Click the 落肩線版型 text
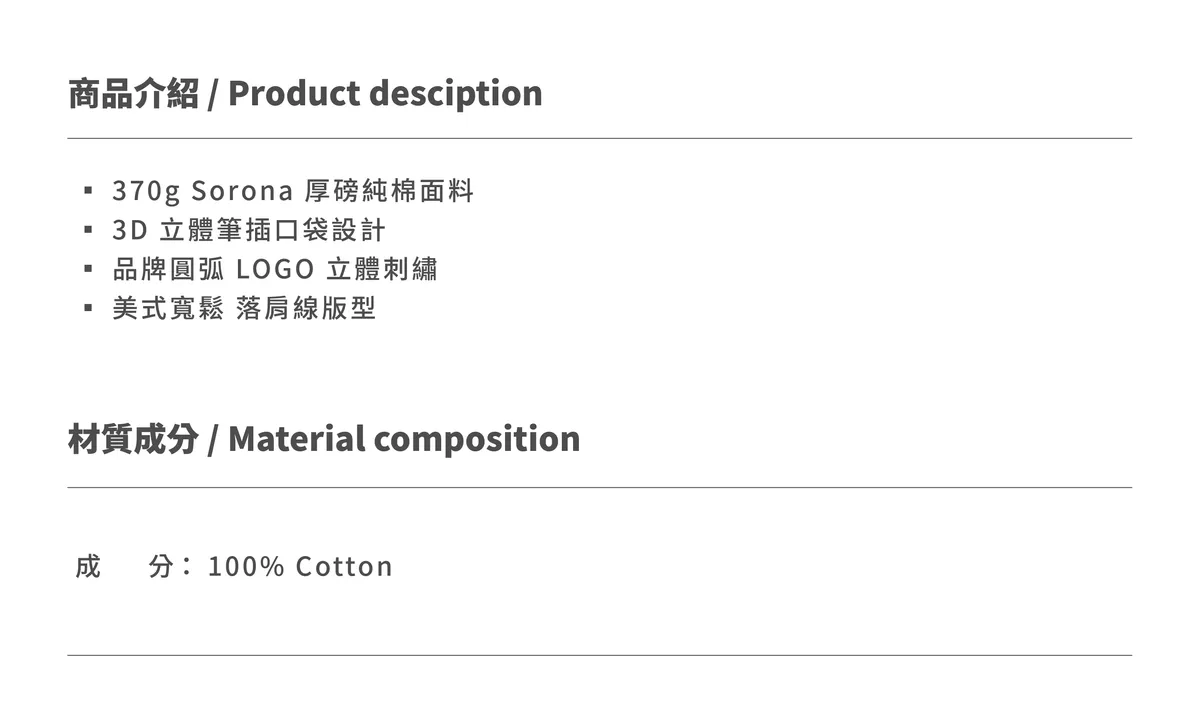 [x=306, y=308]
